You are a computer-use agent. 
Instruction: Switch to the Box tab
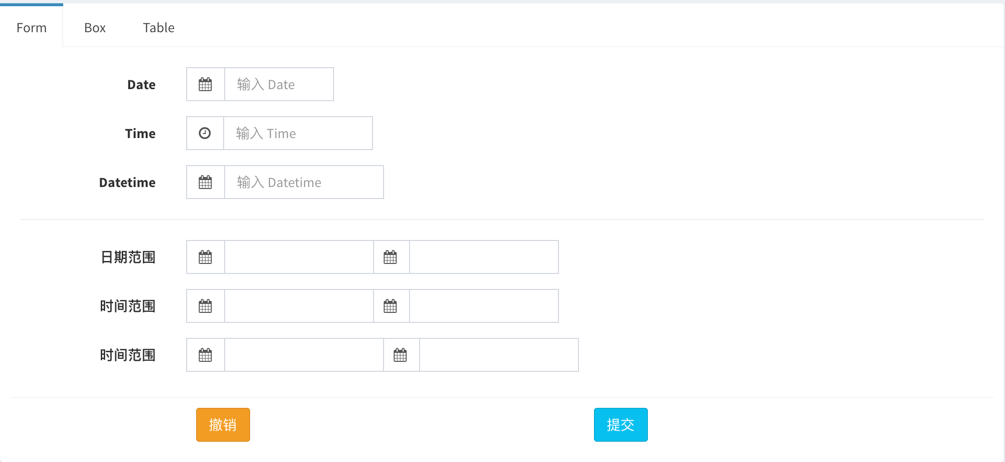(95, 28)
